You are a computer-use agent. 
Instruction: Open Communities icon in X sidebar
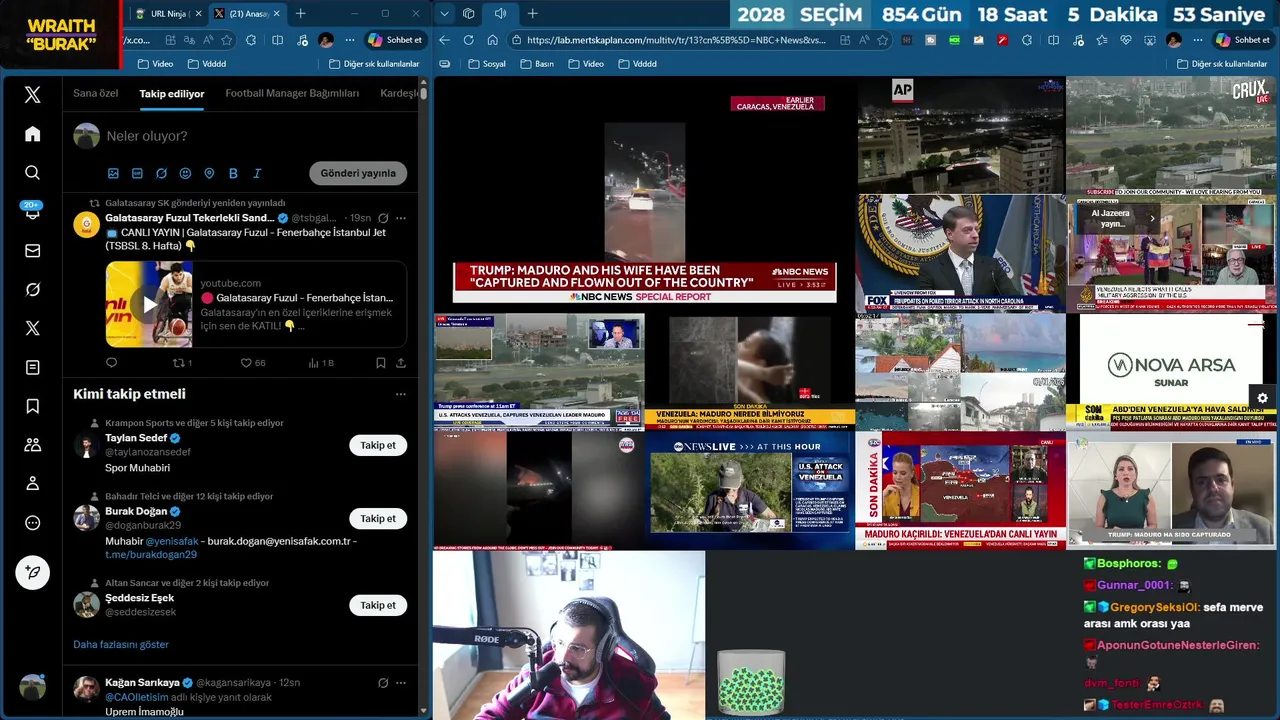point(33,445)
